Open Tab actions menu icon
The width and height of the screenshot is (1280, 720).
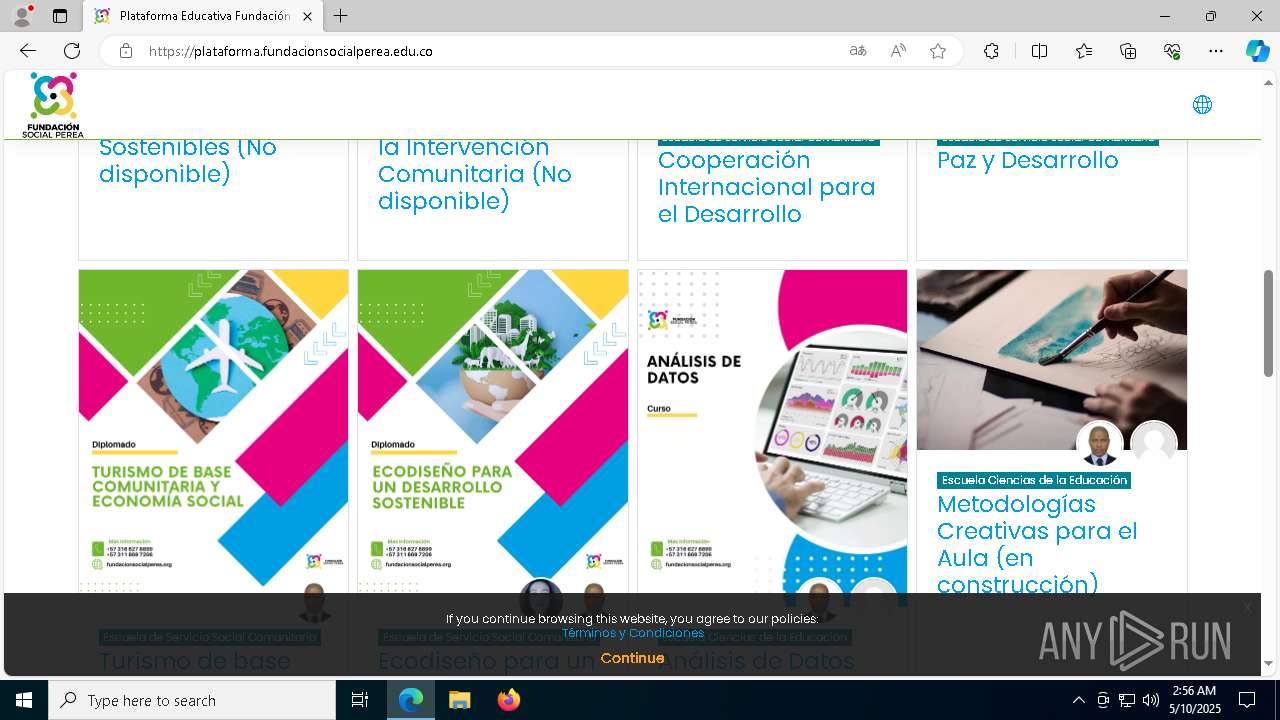point(60,16)
